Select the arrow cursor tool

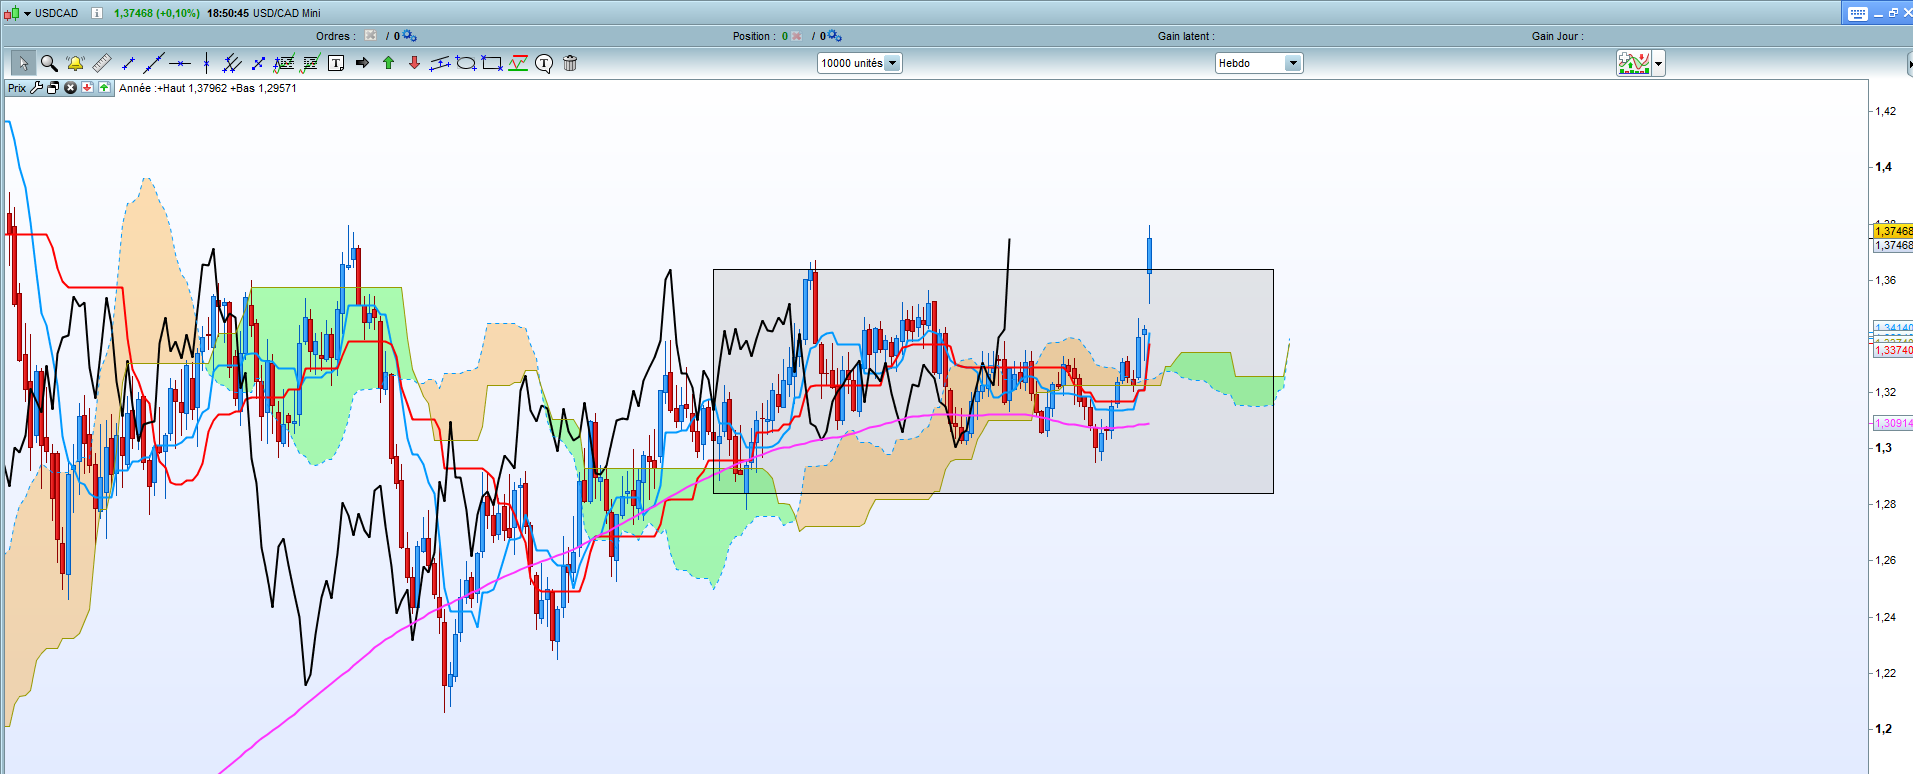click(23, 63)
